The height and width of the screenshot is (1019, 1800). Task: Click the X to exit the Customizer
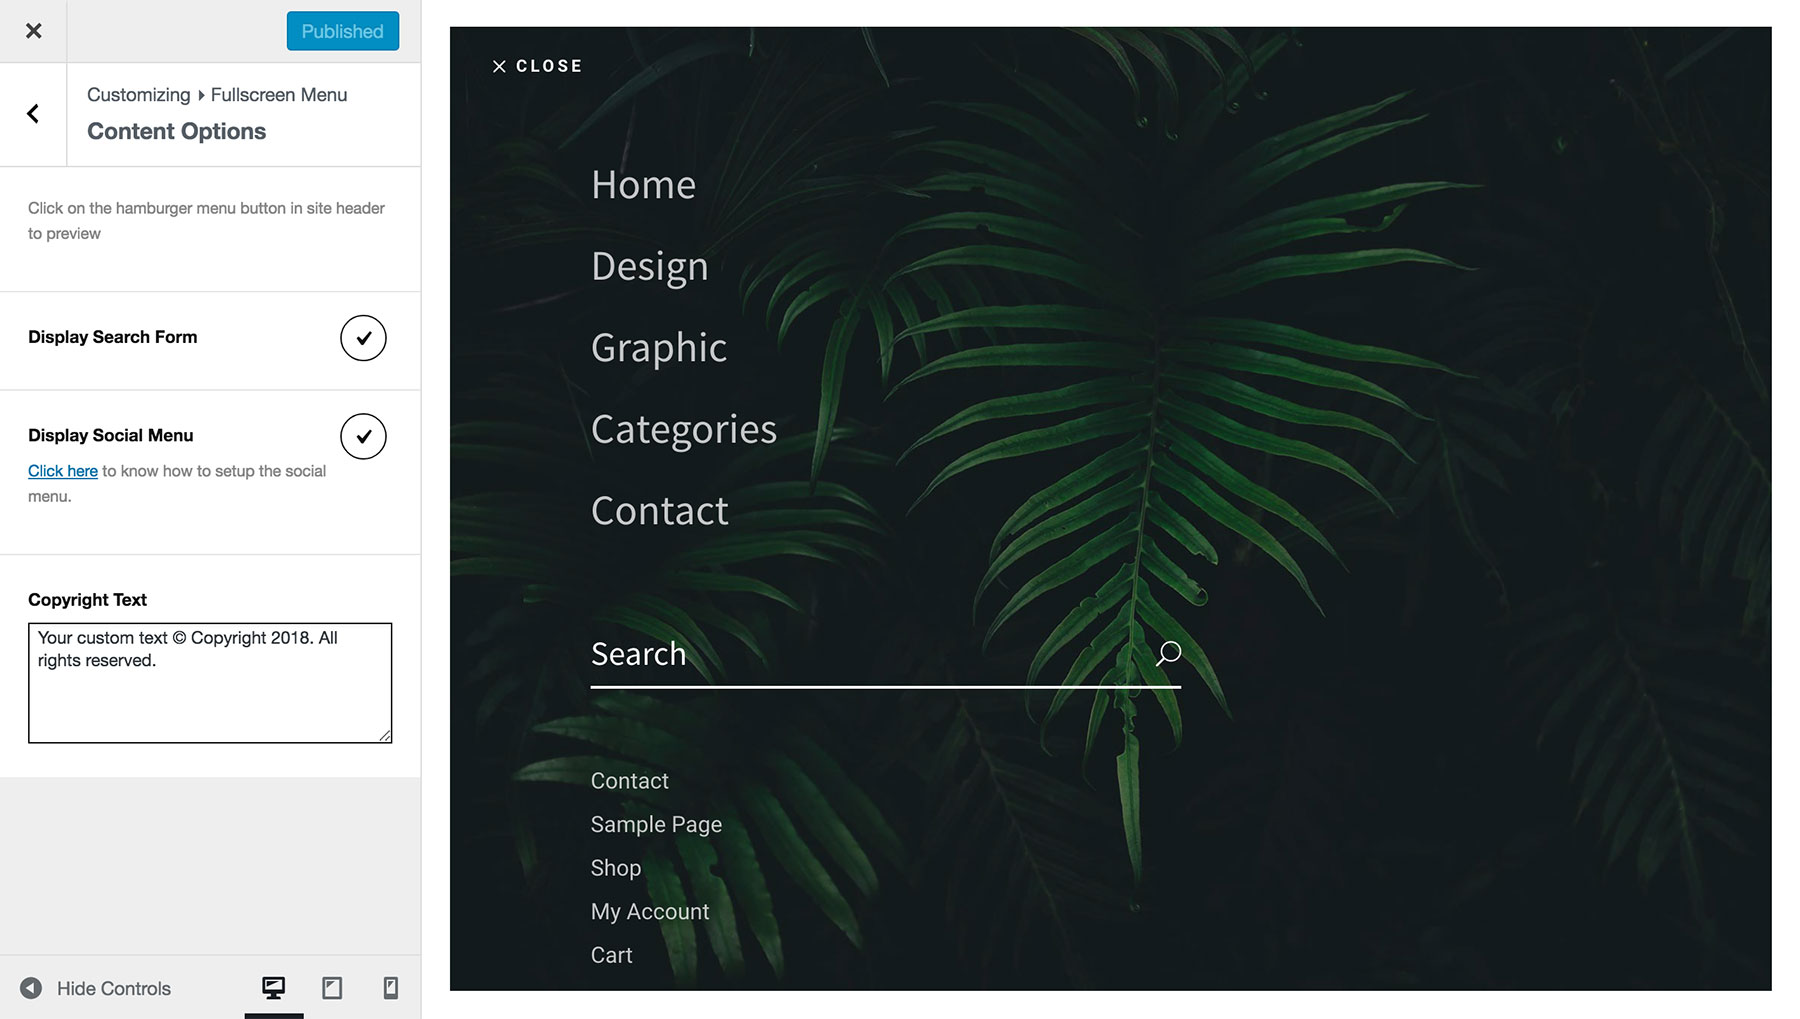pos(33,30)
